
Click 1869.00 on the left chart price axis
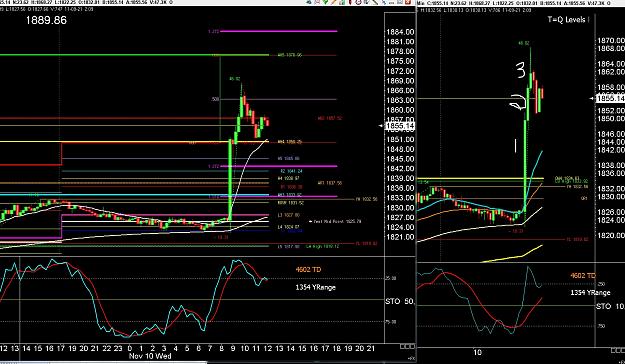point(400,81)
